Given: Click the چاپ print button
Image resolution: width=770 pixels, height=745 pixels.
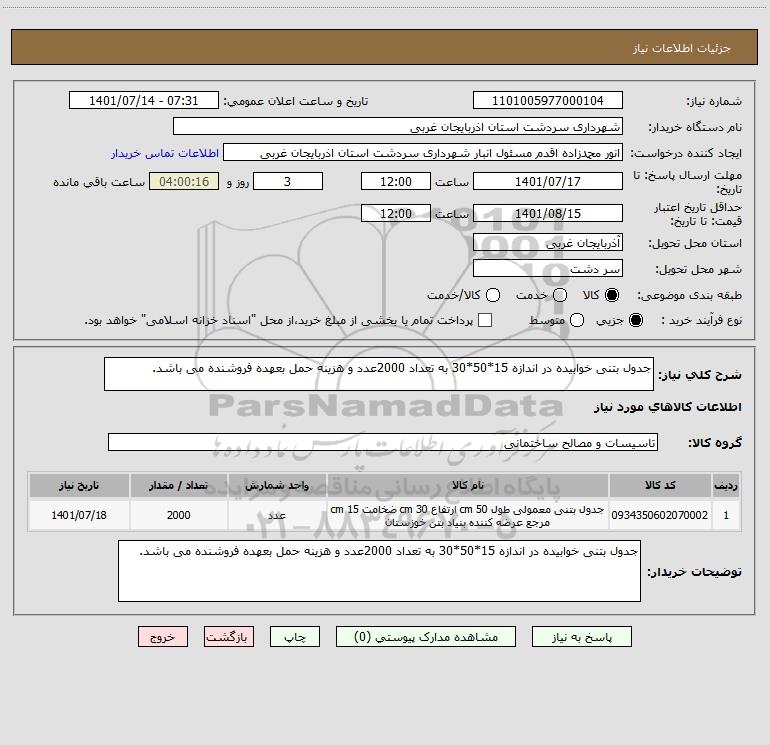Looking at the screenshot, I should pyautogui.click(x=295, y=637).
